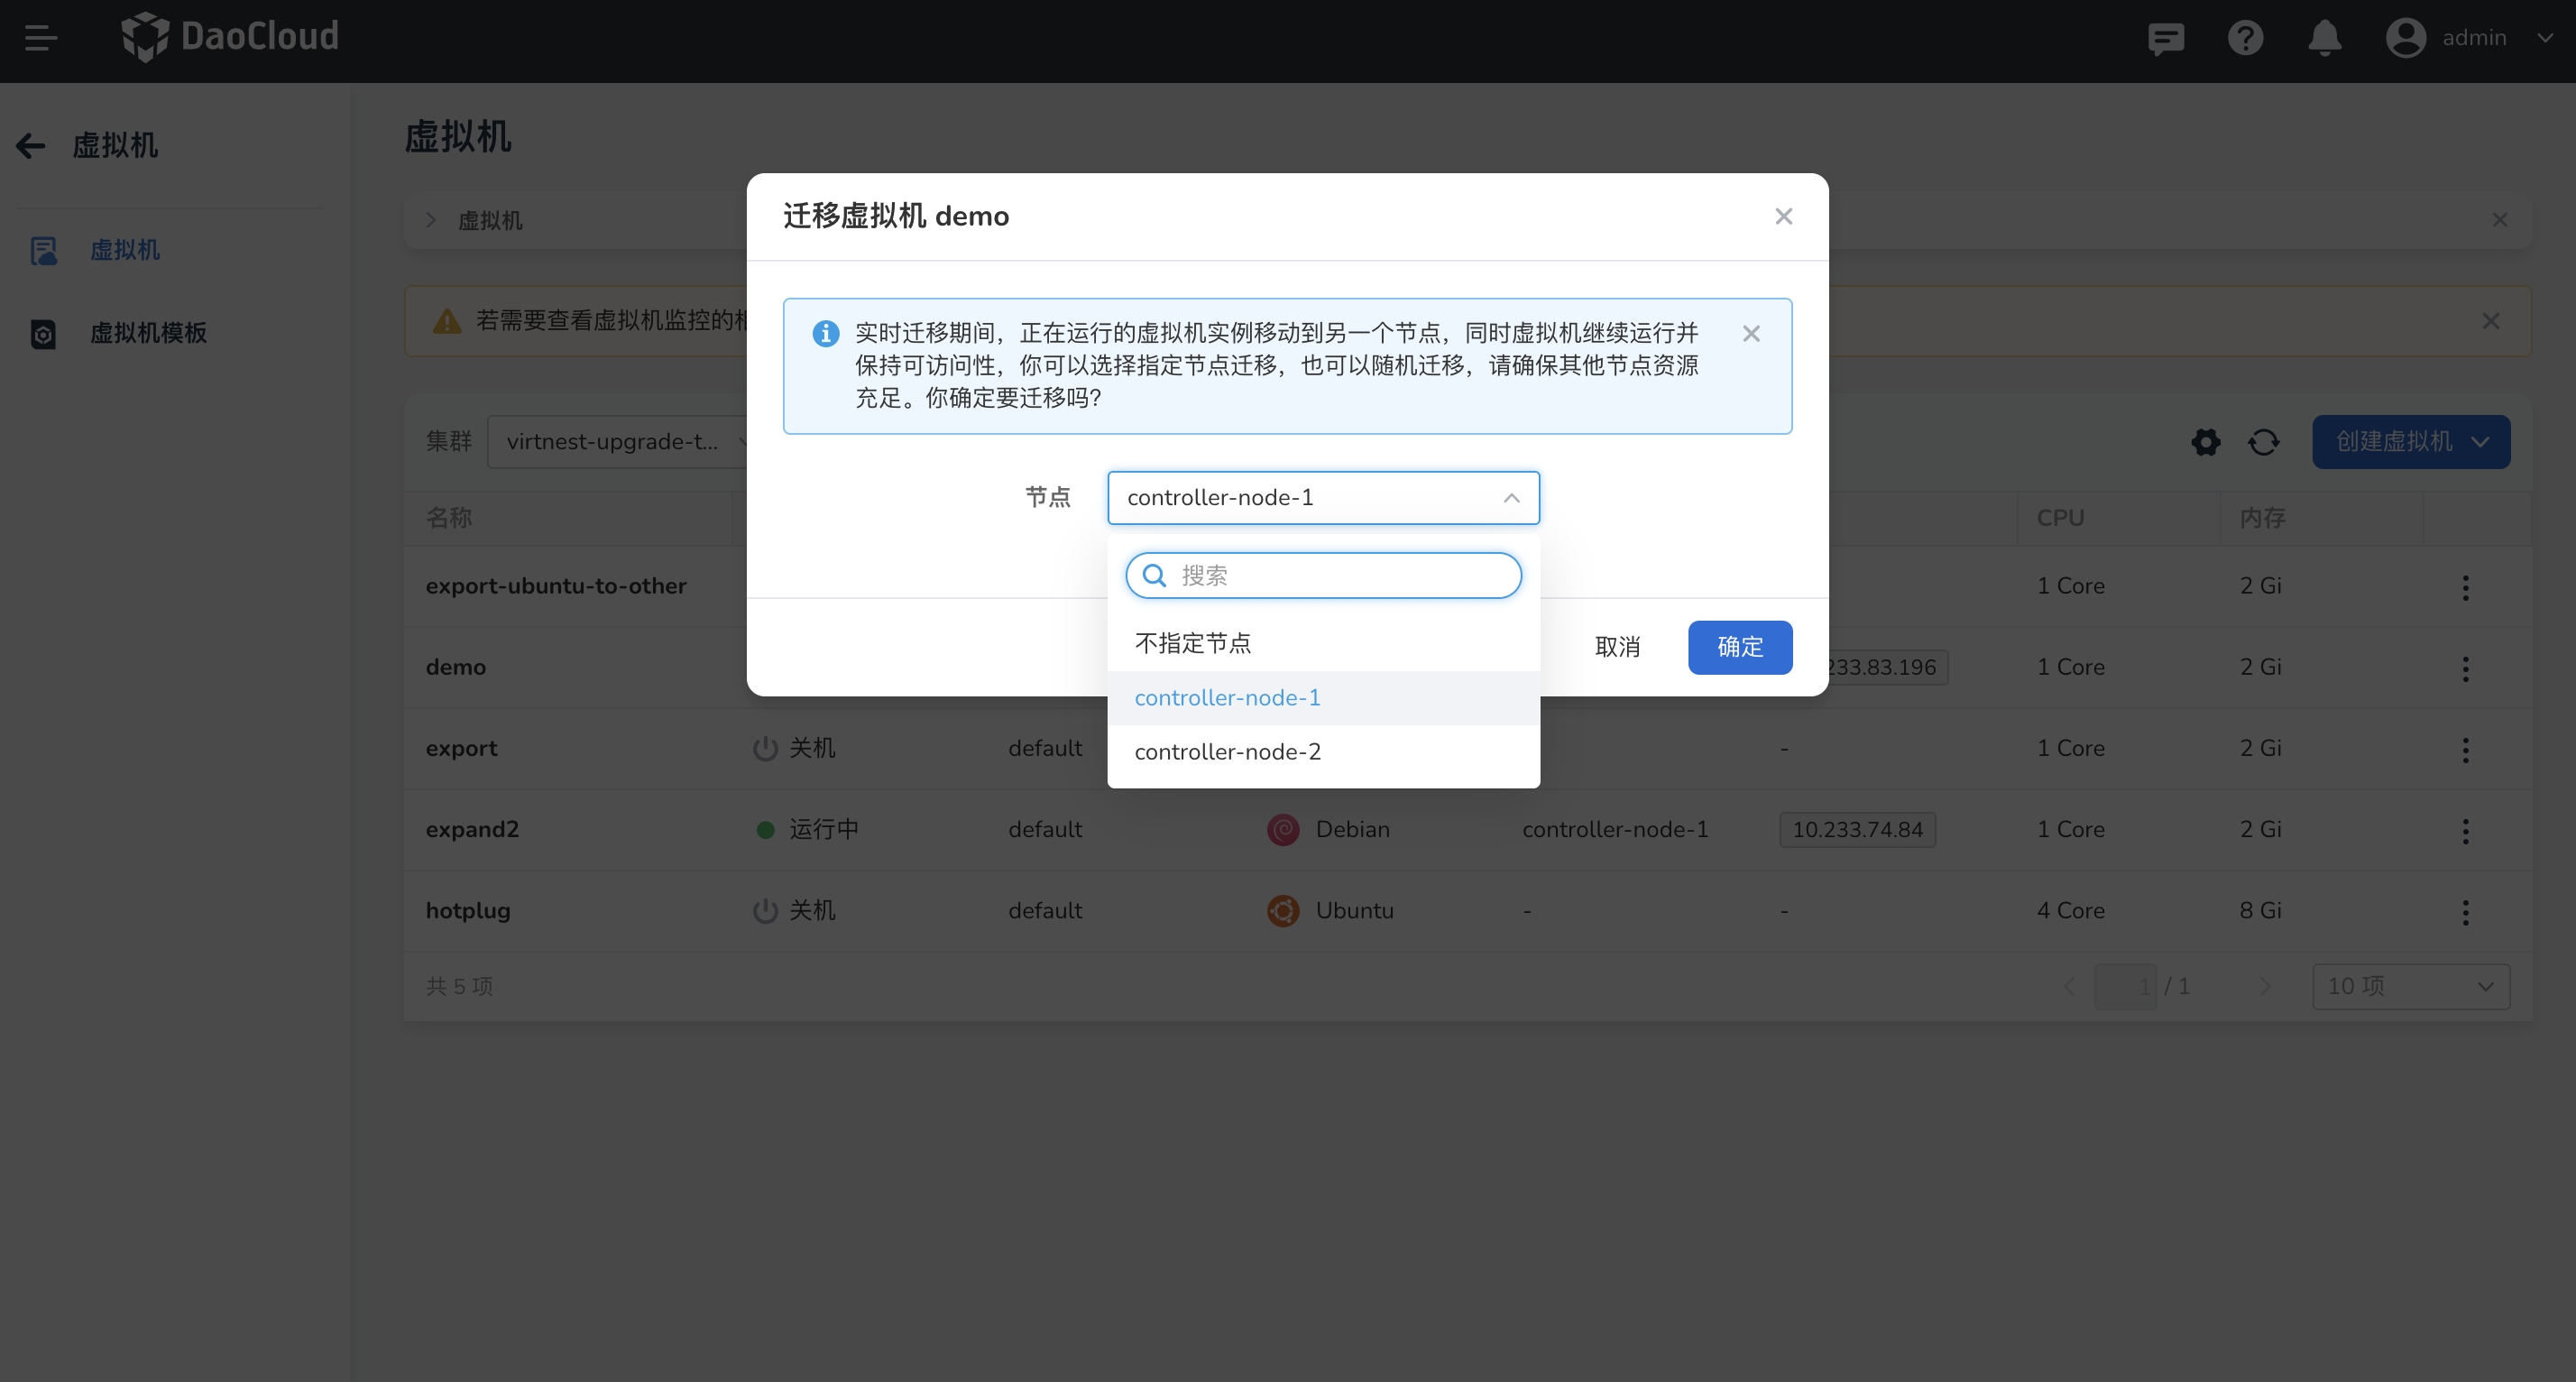Collapse the node selection dropdown
The height and width of the screenshot is (1382, 2576).
[x=1512, y=497]
